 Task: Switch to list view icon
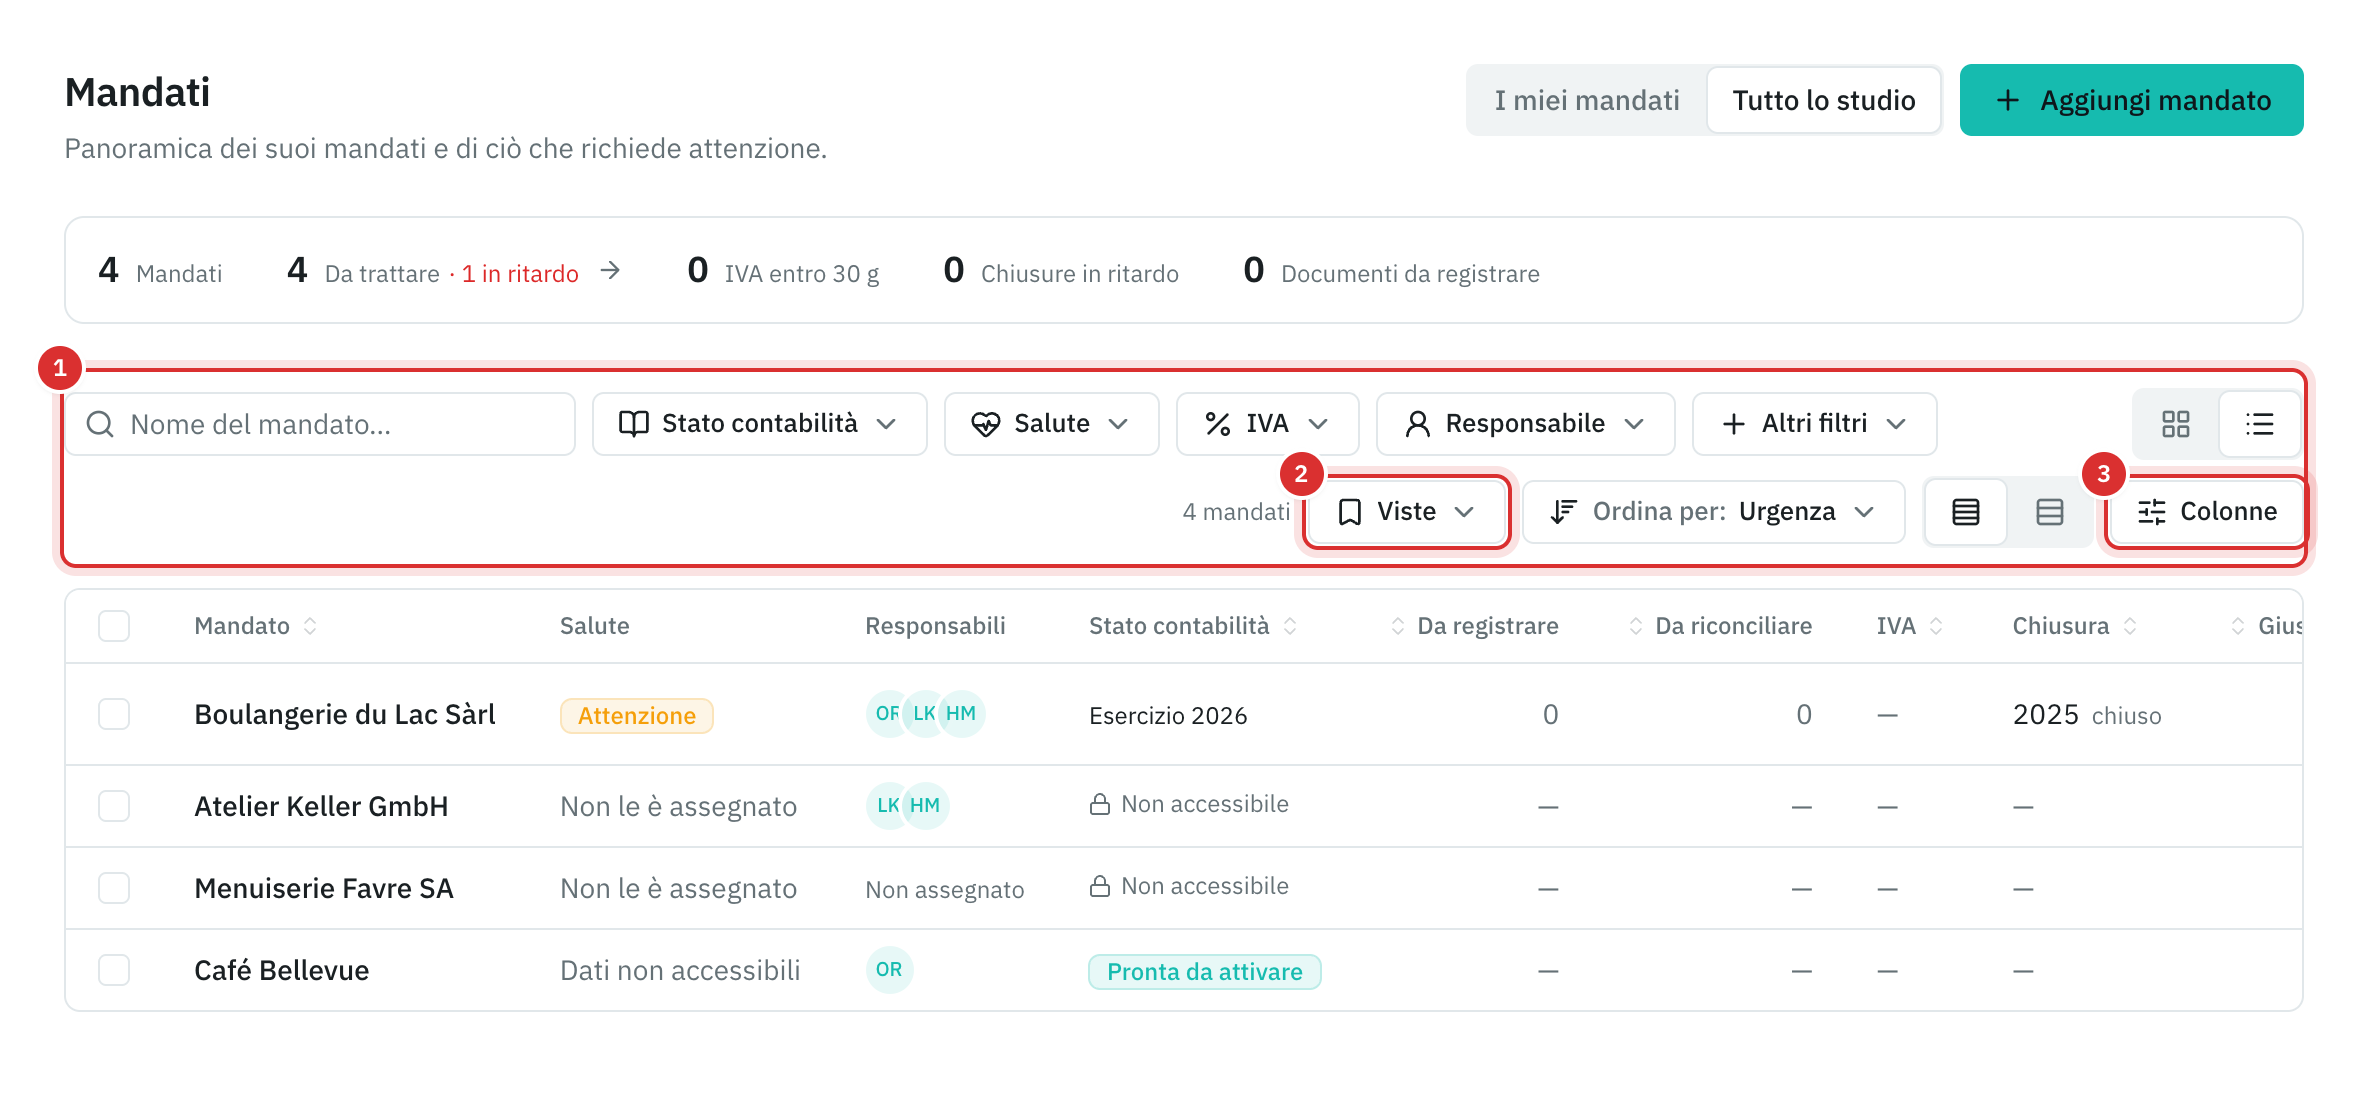pyautogui.click(x=2259, y=424)
